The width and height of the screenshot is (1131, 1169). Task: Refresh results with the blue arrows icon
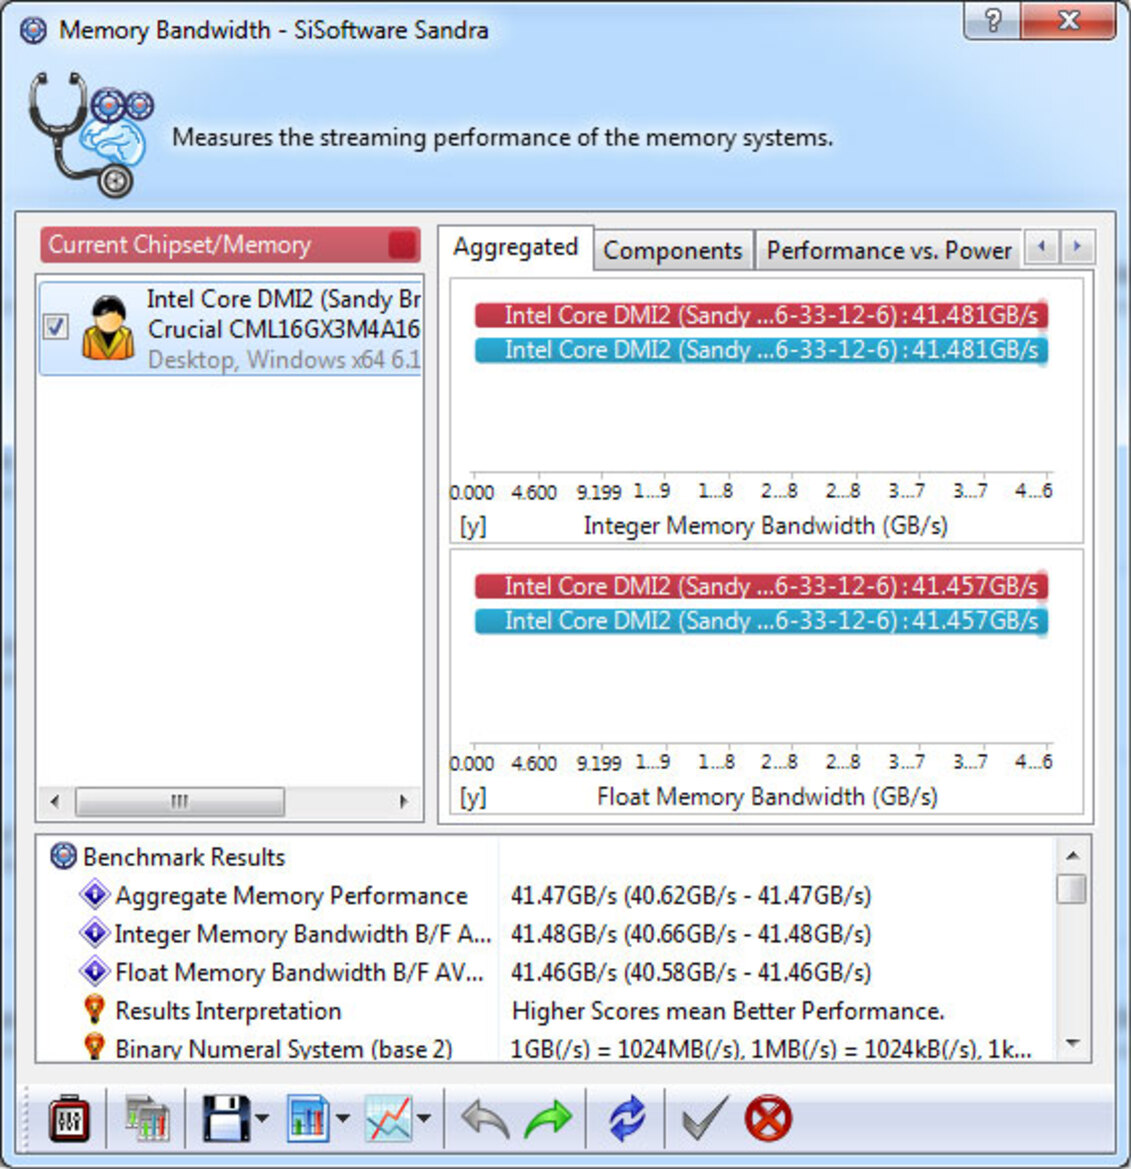626,1118
